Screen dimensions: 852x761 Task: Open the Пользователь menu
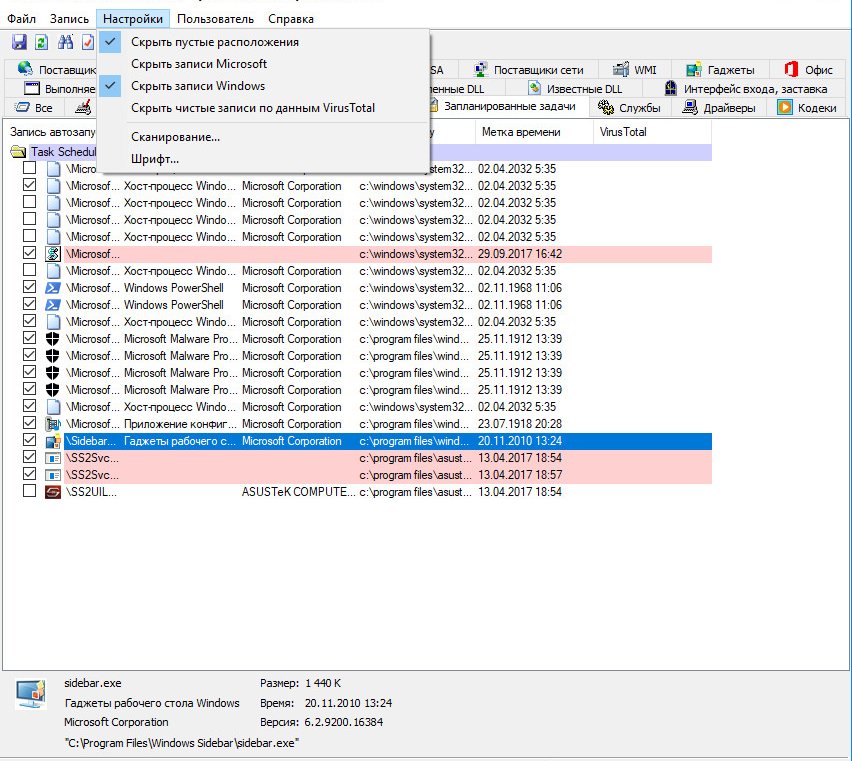point(216,19)
